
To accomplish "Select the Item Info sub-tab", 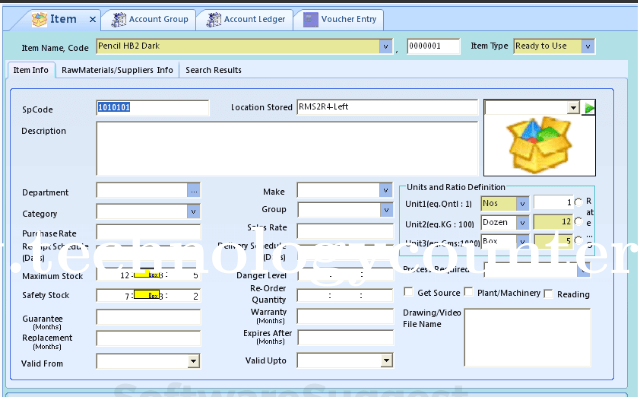I will pos(31,70).
